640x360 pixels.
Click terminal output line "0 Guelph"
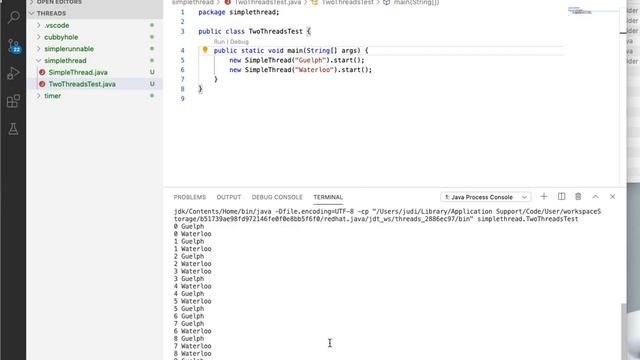coord(189,227)
